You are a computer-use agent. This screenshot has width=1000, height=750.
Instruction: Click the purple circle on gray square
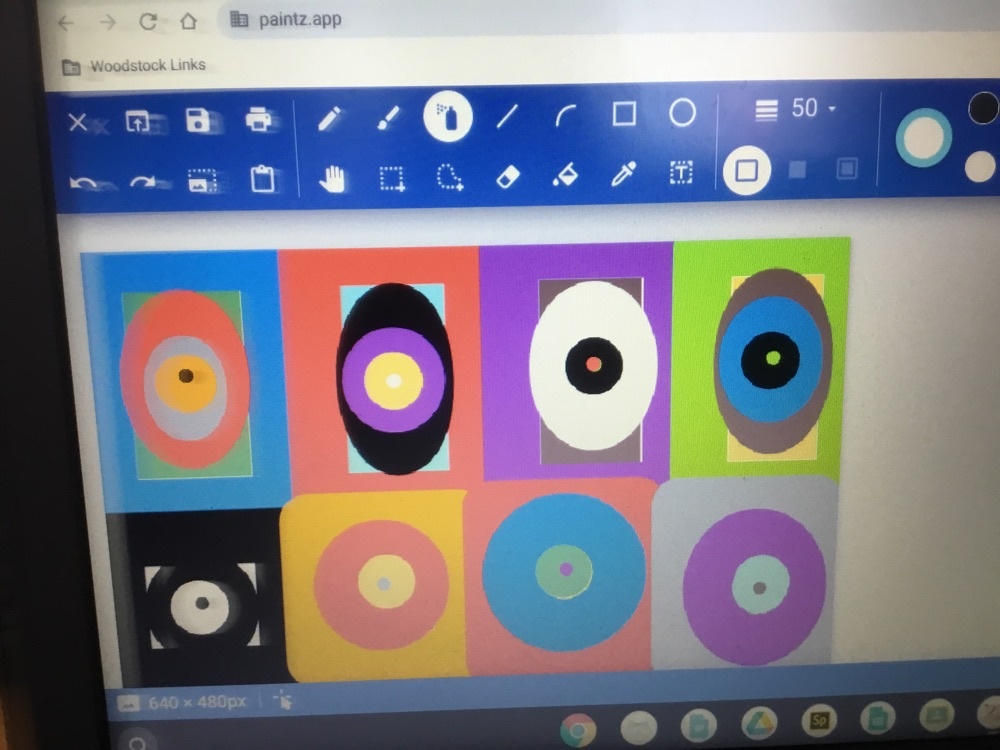[754, 587]
